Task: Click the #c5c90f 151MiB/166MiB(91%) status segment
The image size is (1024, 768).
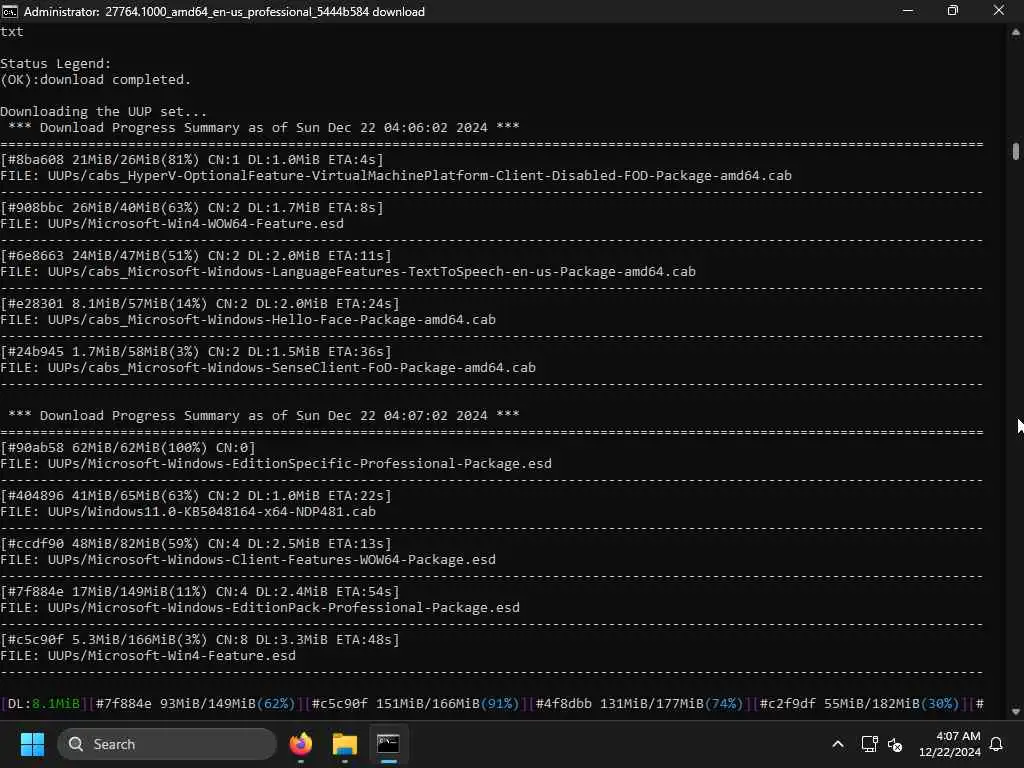Action: (x=415, y=703)
